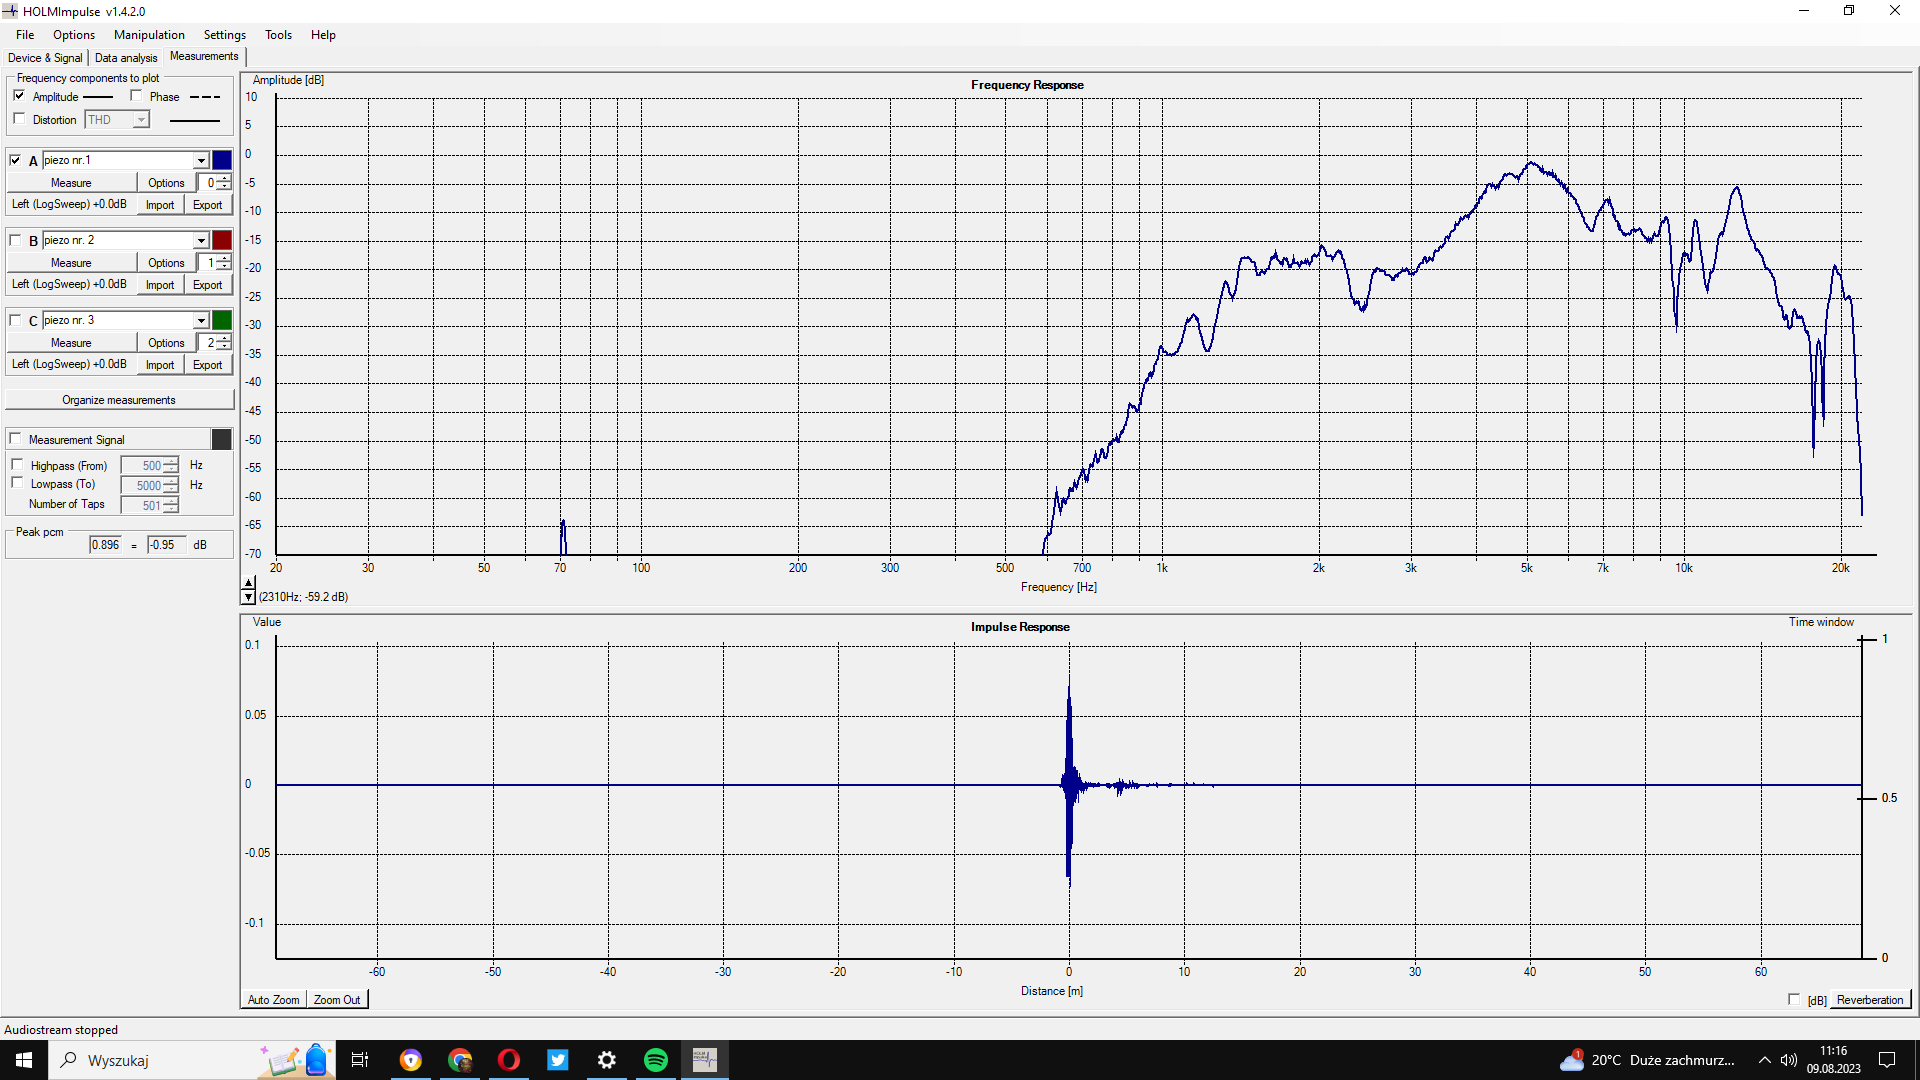This screenshot has width=1920, height=1080.
Task: Enable measurement B checkbox
Action: click(16, 240)
